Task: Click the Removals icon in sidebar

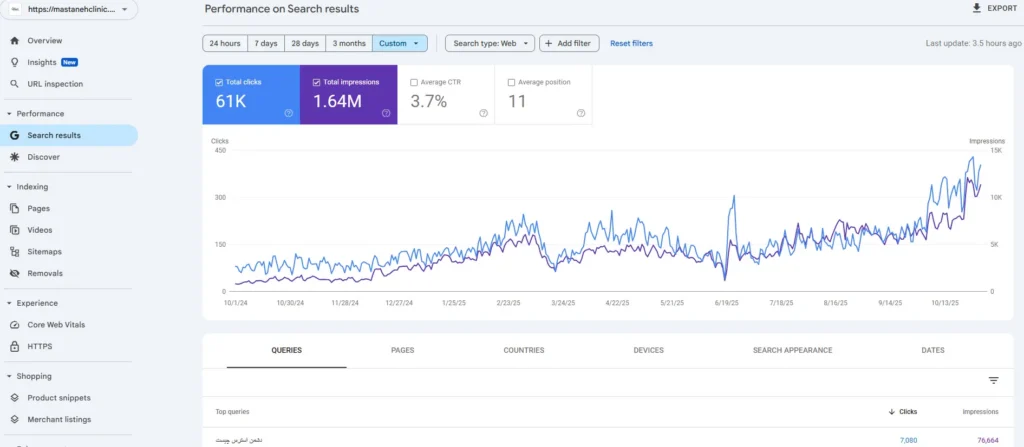Action: tap(14, 273)
